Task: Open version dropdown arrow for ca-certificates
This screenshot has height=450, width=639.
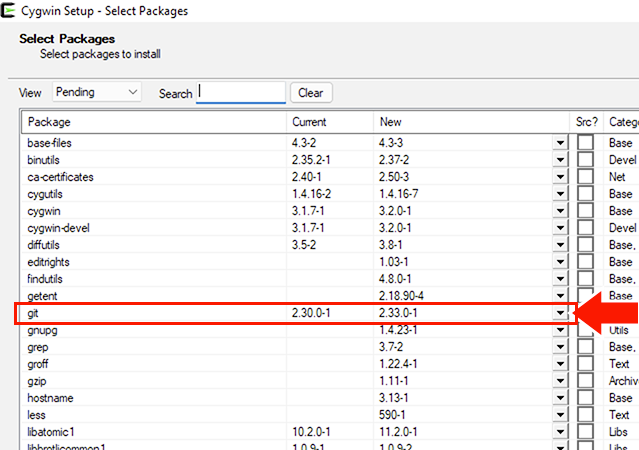Action: coord(560,177)
